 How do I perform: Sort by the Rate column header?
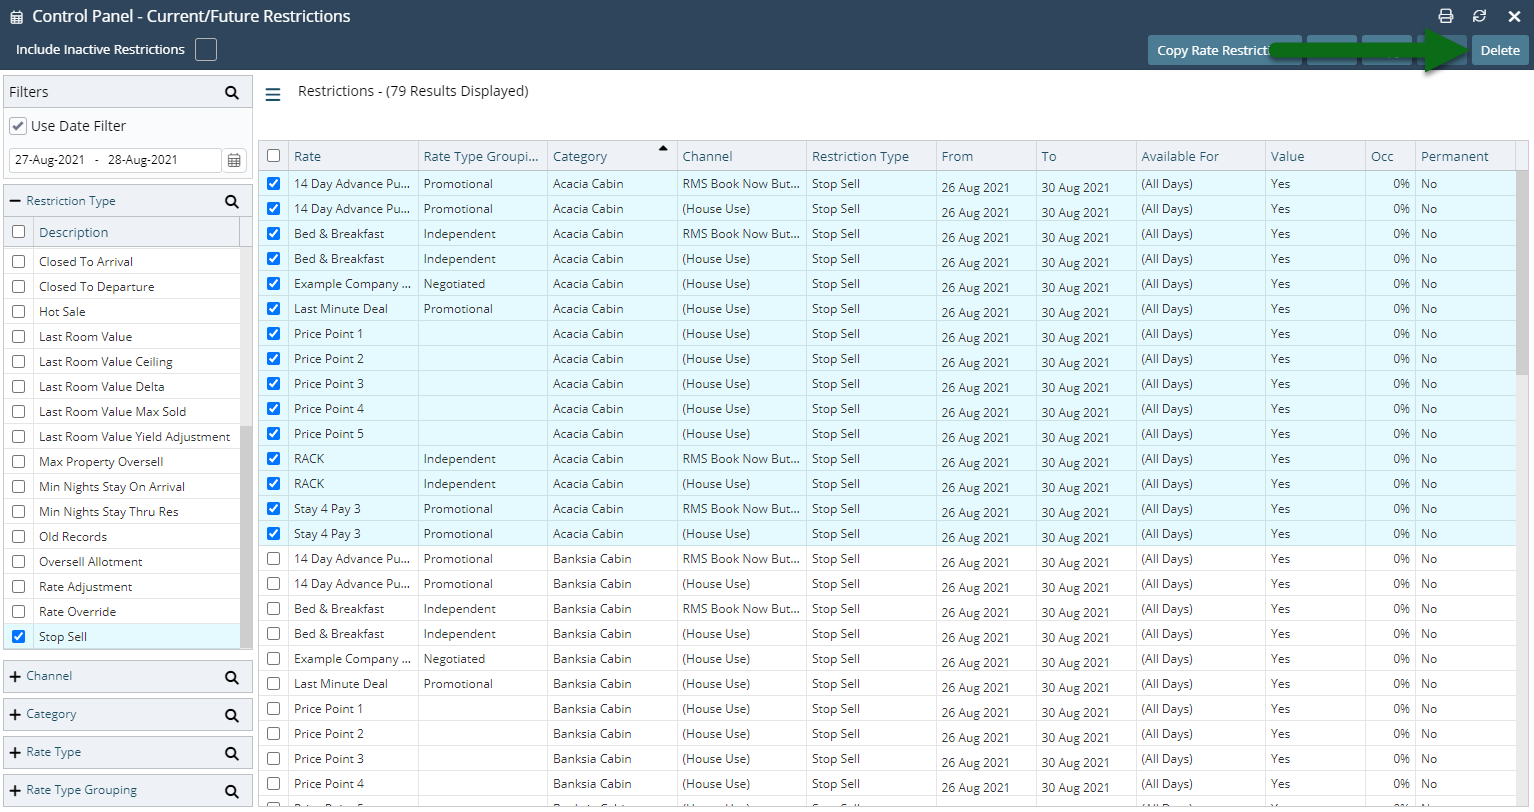(x=353, y=156)
